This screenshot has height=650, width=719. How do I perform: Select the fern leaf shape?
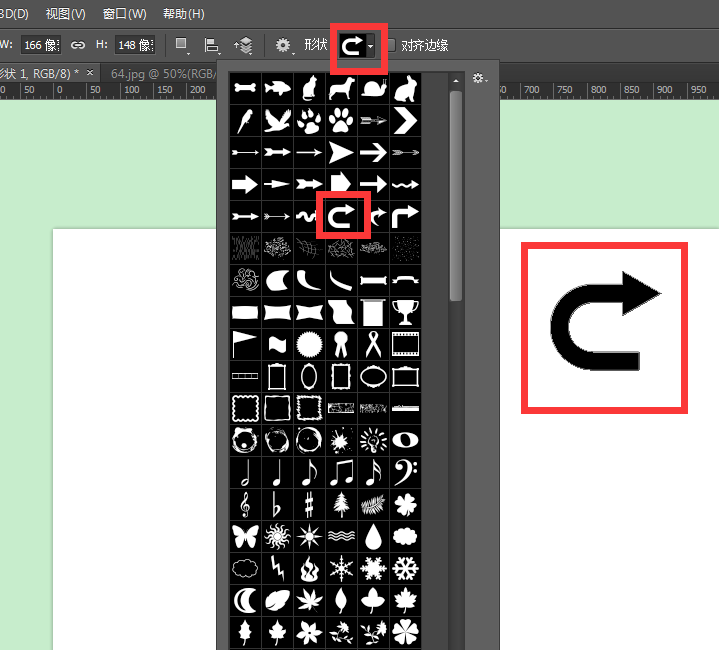(373, 505)
